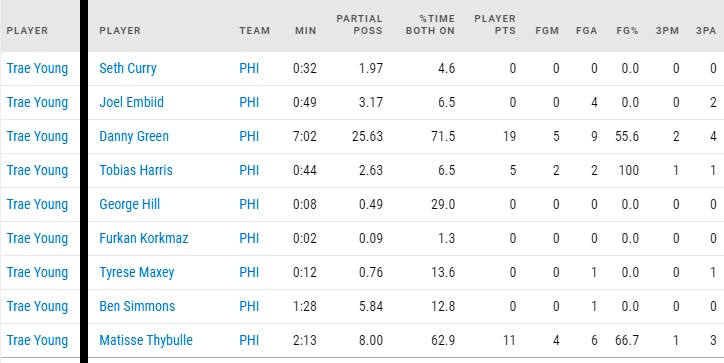Sort by PARTIAL POSS column header
724x363 pixels.
point(359,25)
